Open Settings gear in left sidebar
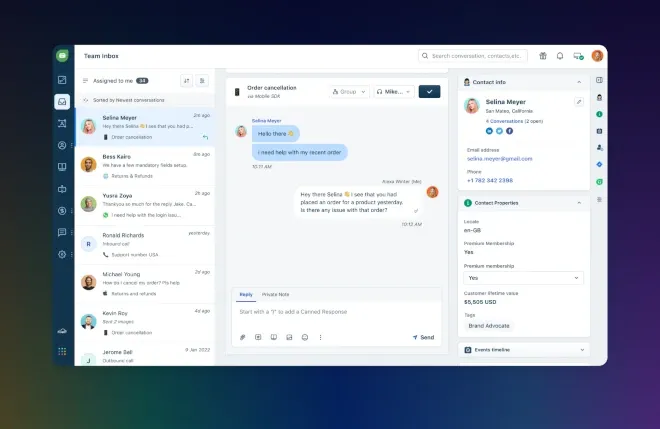Screen dimensions: 660x429 coord(62,255)
